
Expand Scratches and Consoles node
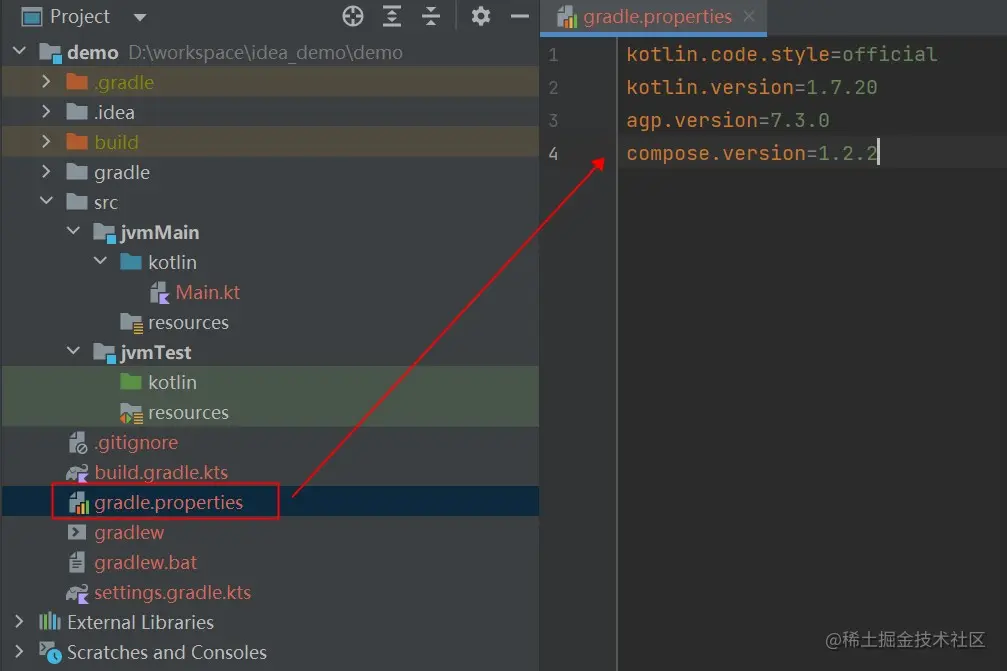19,652
